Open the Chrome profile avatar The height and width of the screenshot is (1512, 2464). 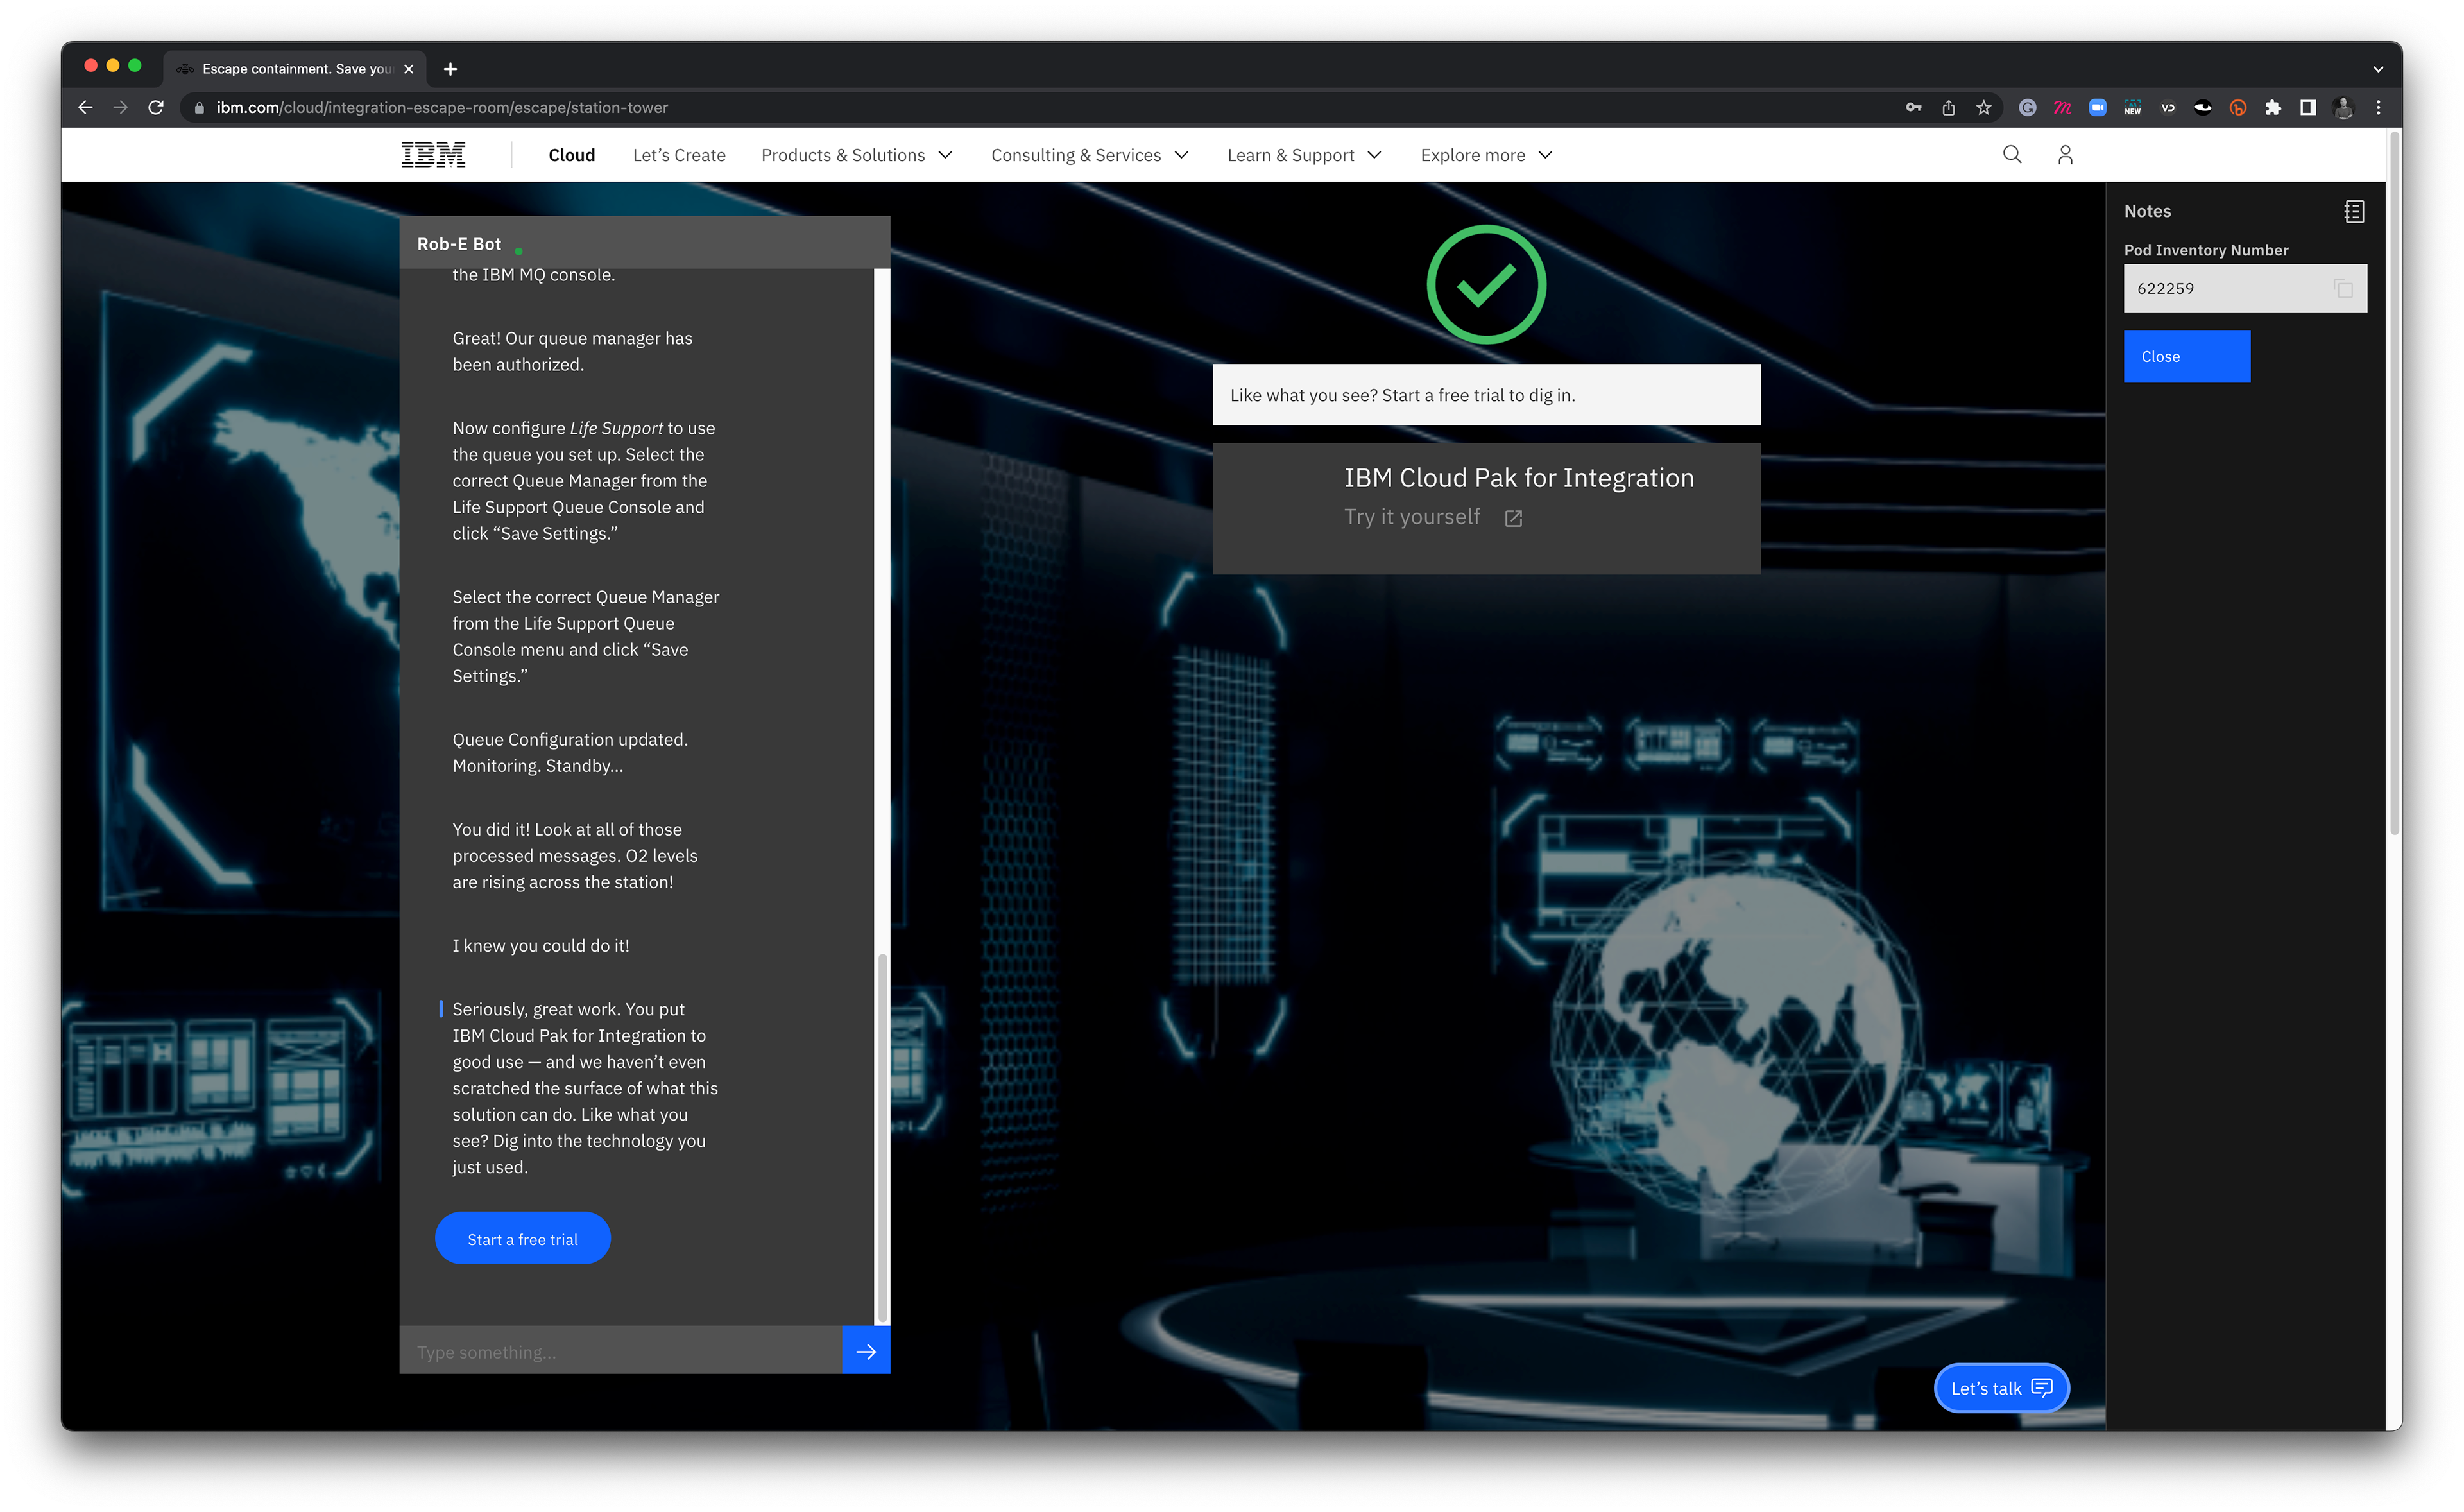[2343, 107]
